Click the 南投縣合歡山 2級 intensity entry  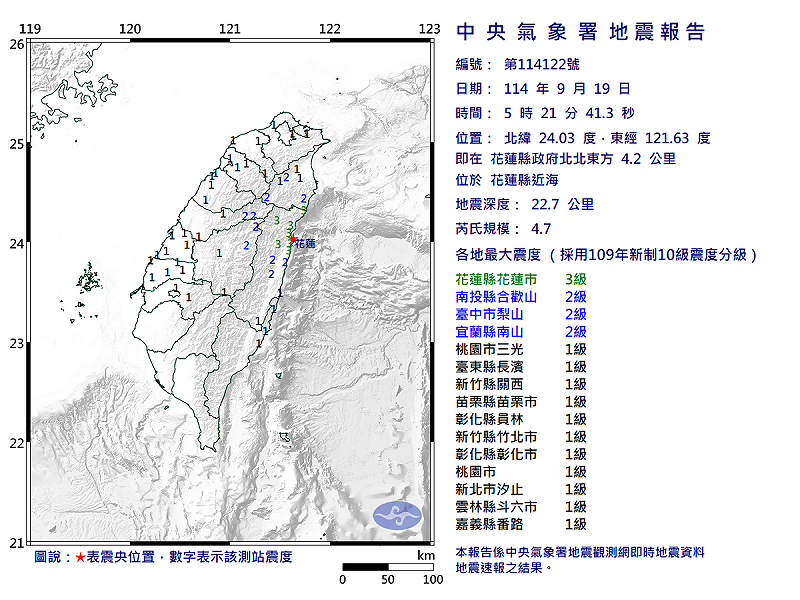(520, 297)
